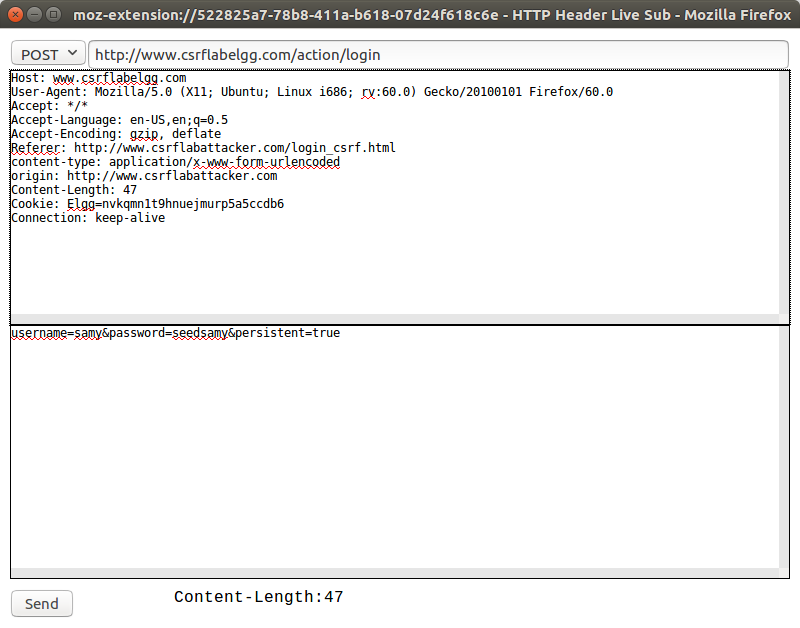
Task: Click the Content-Length: 47 header line
Action: coord(74,190)
